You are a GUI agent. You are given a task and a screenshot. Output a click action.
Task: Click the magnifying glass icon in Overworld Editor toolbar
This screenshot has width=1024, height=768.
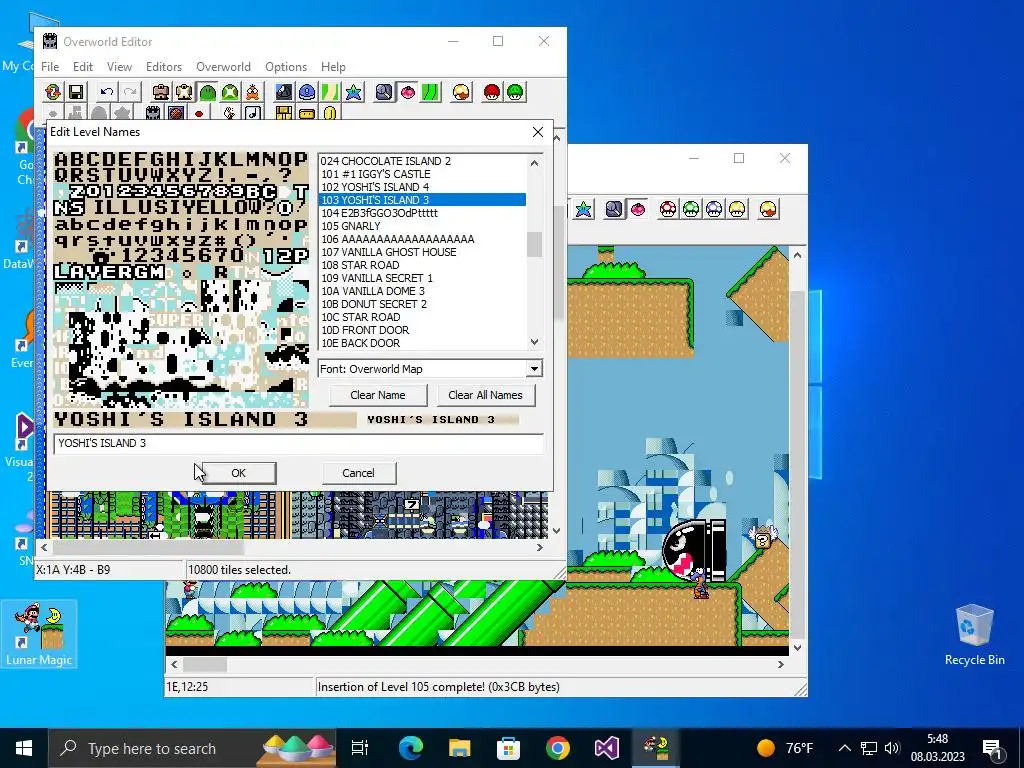[384, 92]
